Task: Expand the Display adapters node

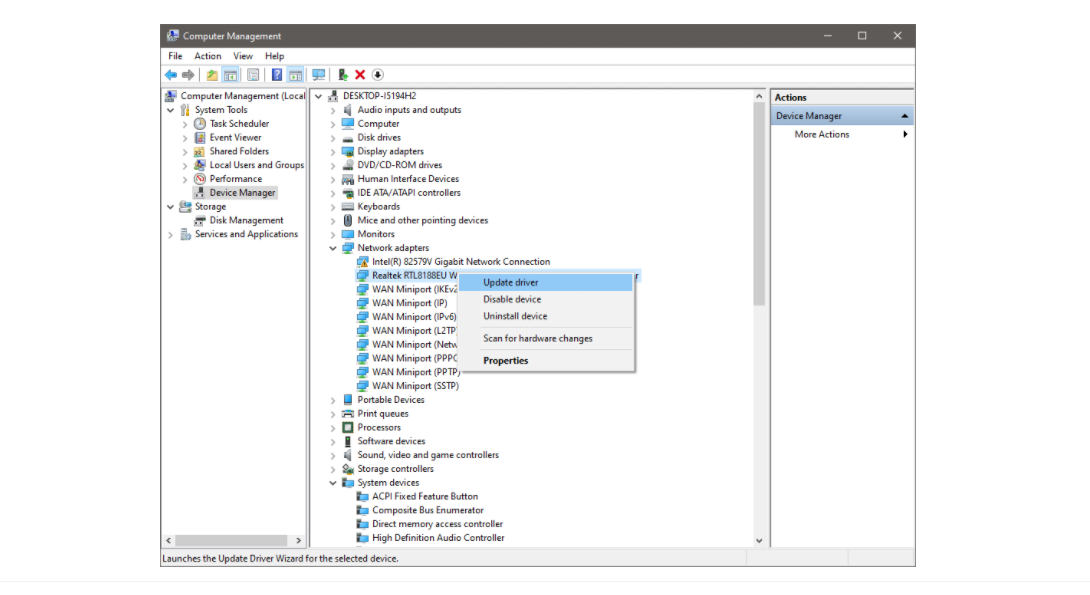Action: [x=333, y=151]
